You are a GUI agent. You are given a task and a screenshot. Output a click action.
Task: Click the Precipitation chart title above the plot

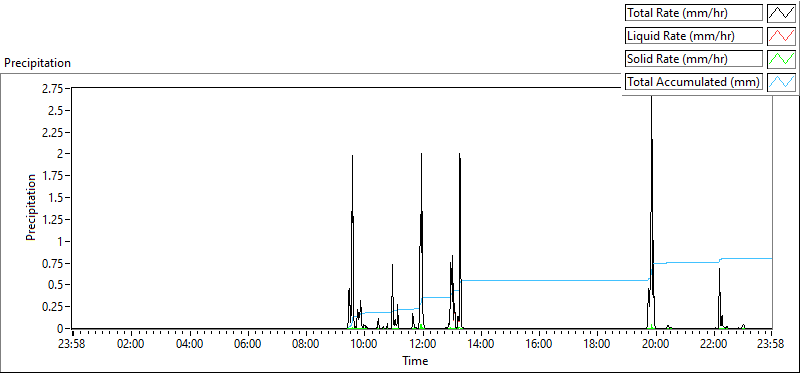point(37,63)
